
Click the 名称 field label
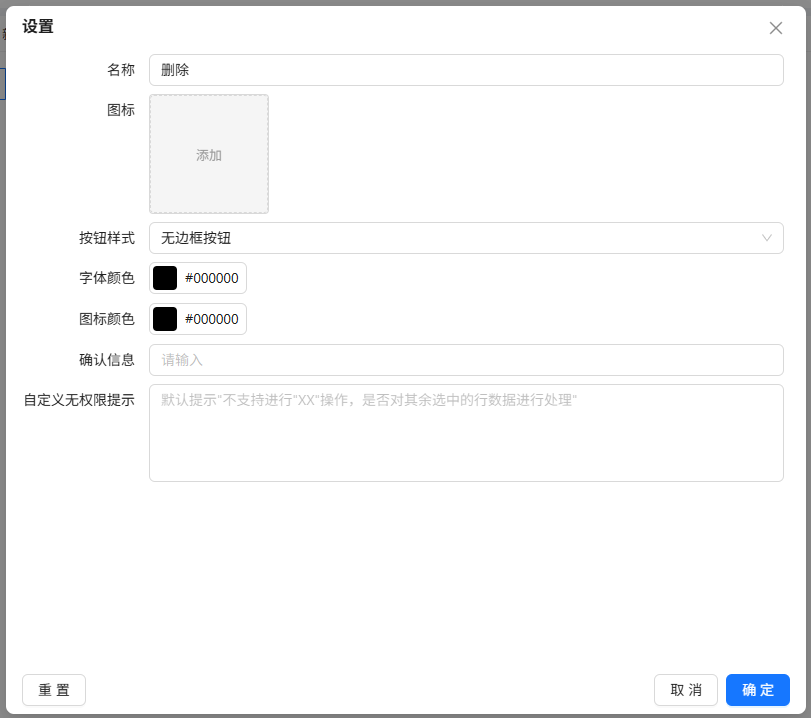(x=121, y=70)
